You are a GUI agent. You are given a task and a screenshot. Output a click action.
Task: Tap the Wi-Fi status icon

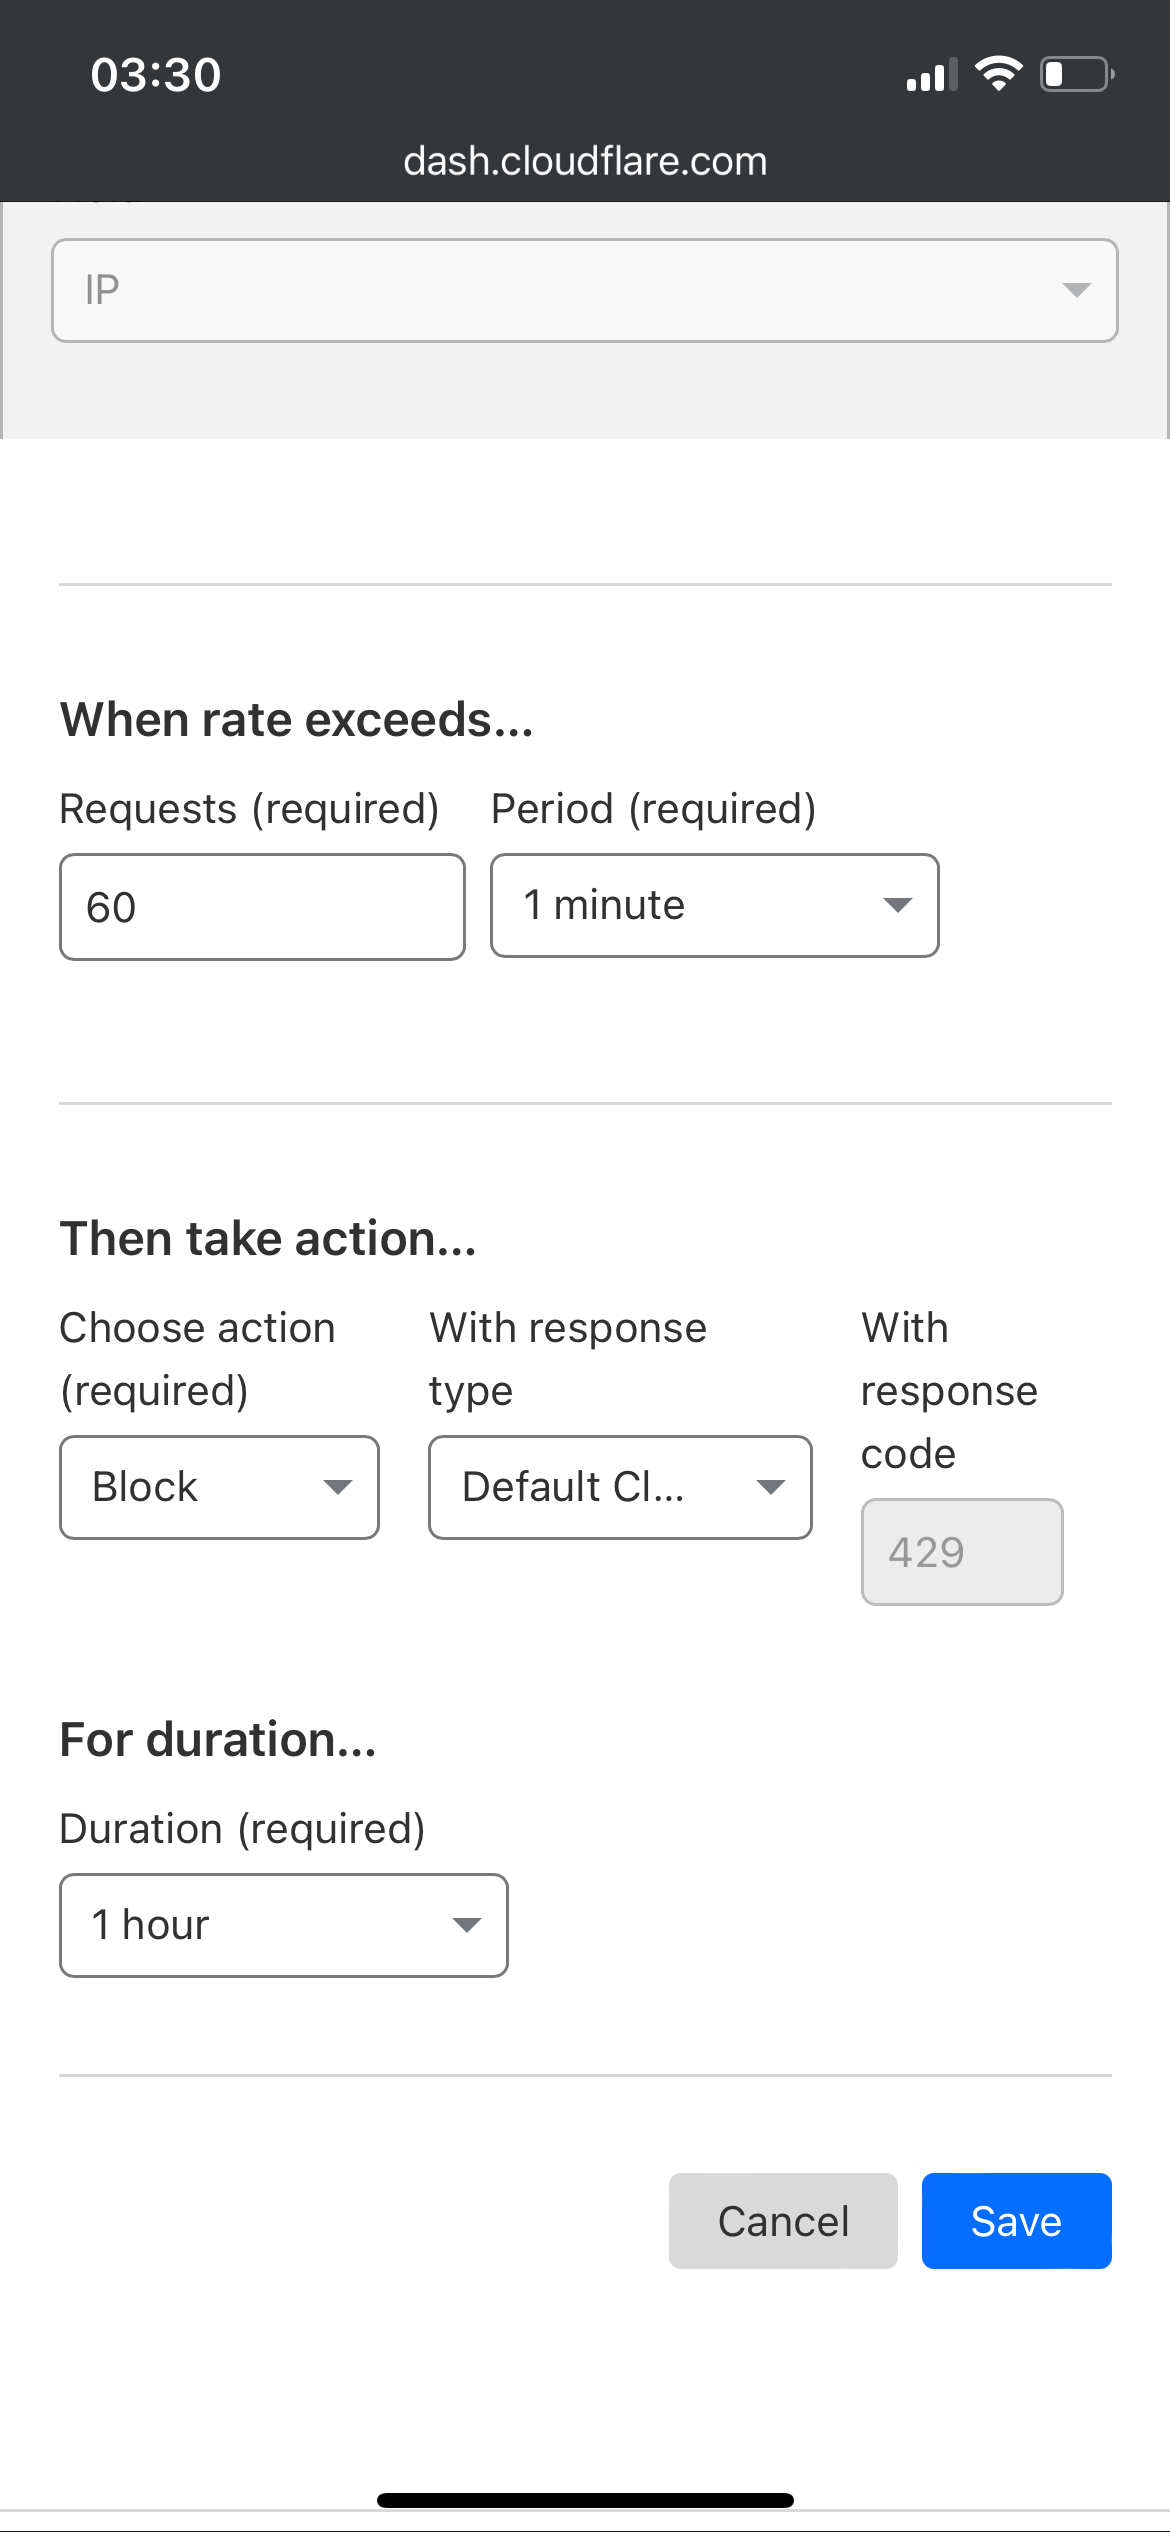point(998,74)
